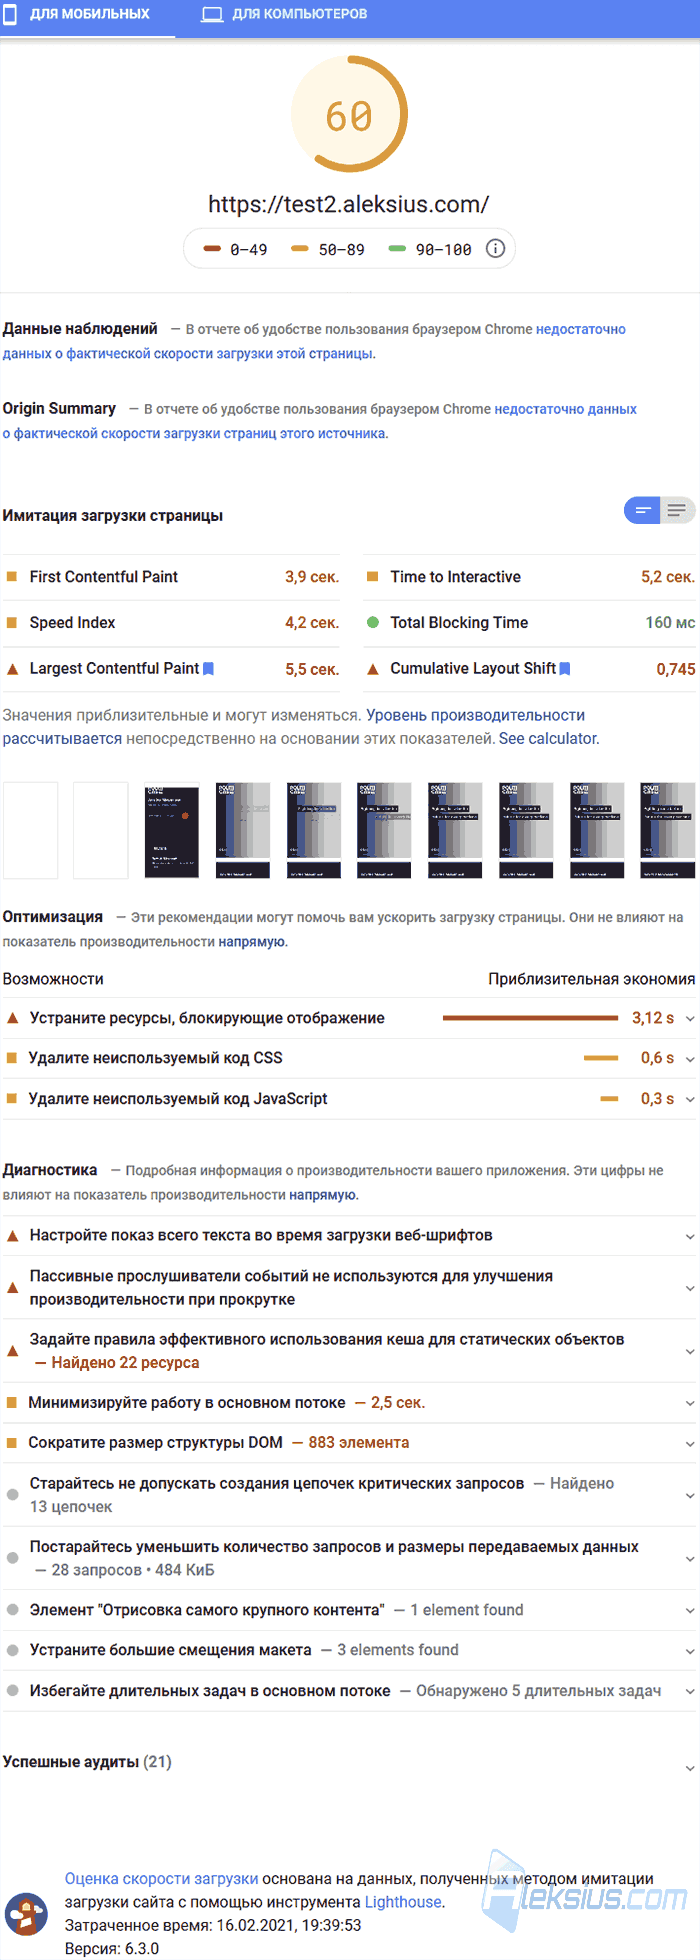Screen dimensions: 700x1960
Task: Expand 'Сократите размер структуры DOM' chevron
Action: [689, 1444]
